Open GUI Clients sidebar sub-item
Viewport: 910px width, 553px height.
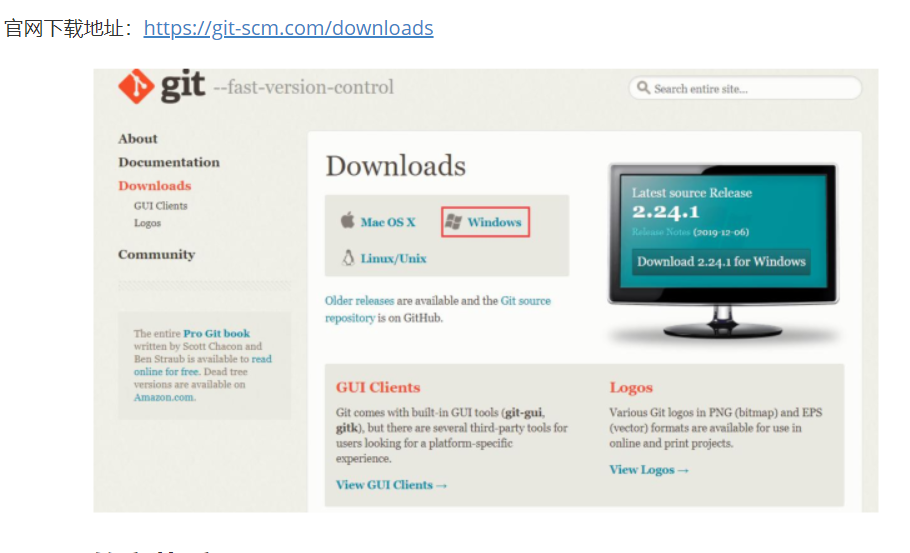point(161,205)
